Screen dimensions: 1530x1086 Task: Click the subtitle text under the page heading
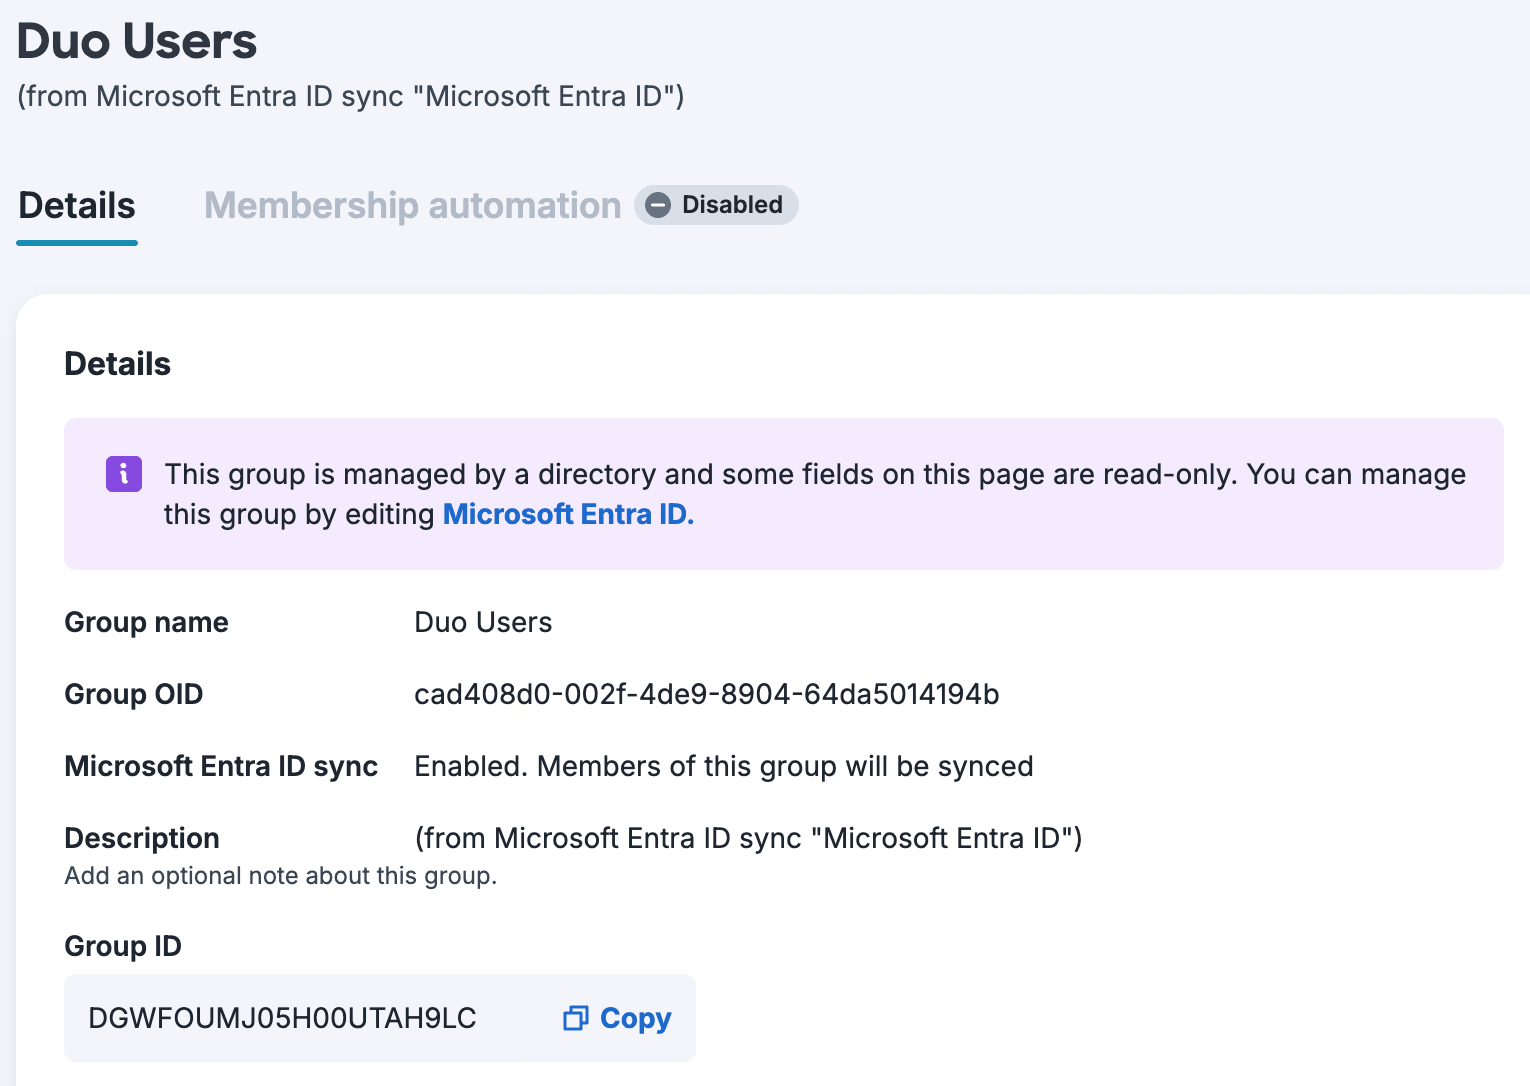pos(351,96)
